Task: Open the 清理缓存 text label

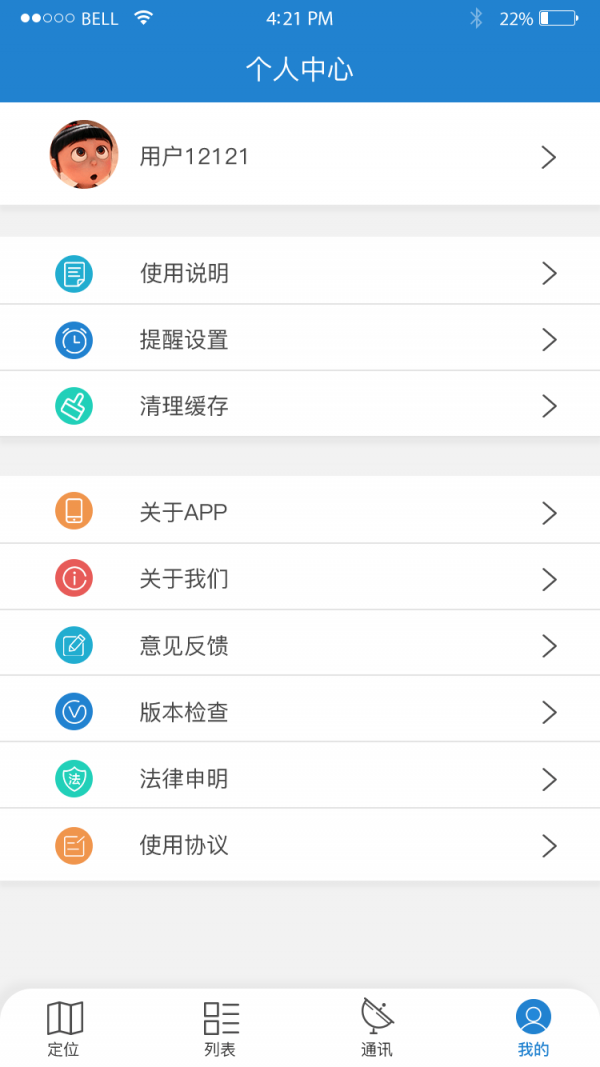Action: click(184, 406)
